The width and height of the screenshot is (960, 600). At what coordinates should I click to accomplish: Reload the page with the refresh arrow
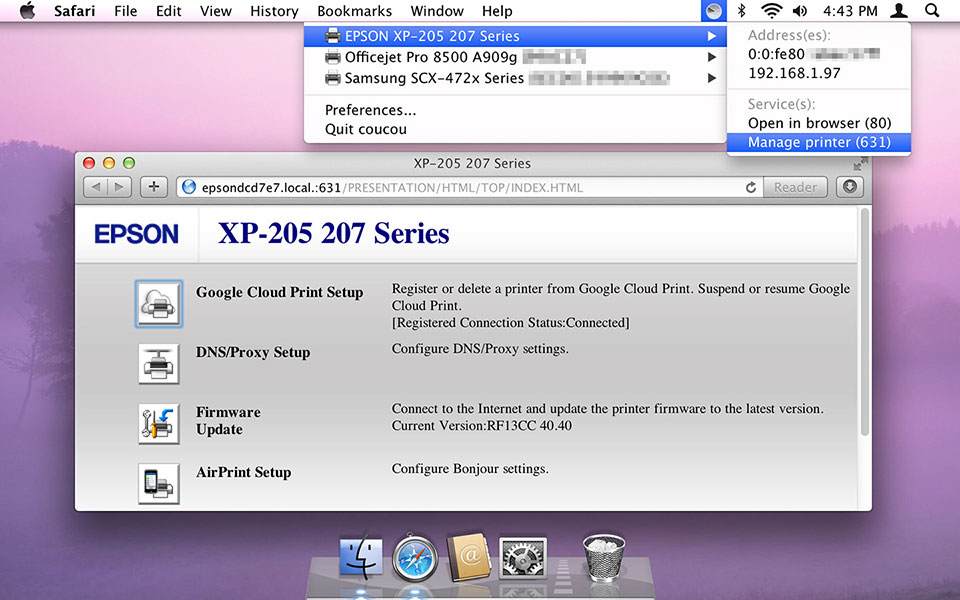pyautogui.click(x=751, y=187)
